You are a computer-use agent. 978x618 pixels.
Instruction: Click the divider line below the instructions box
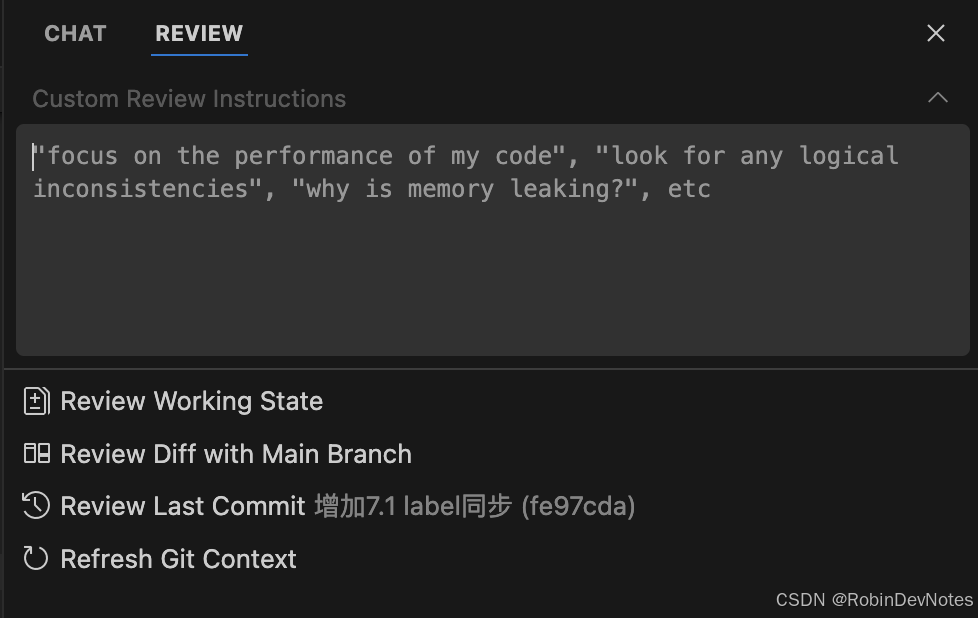pos(490,369)
